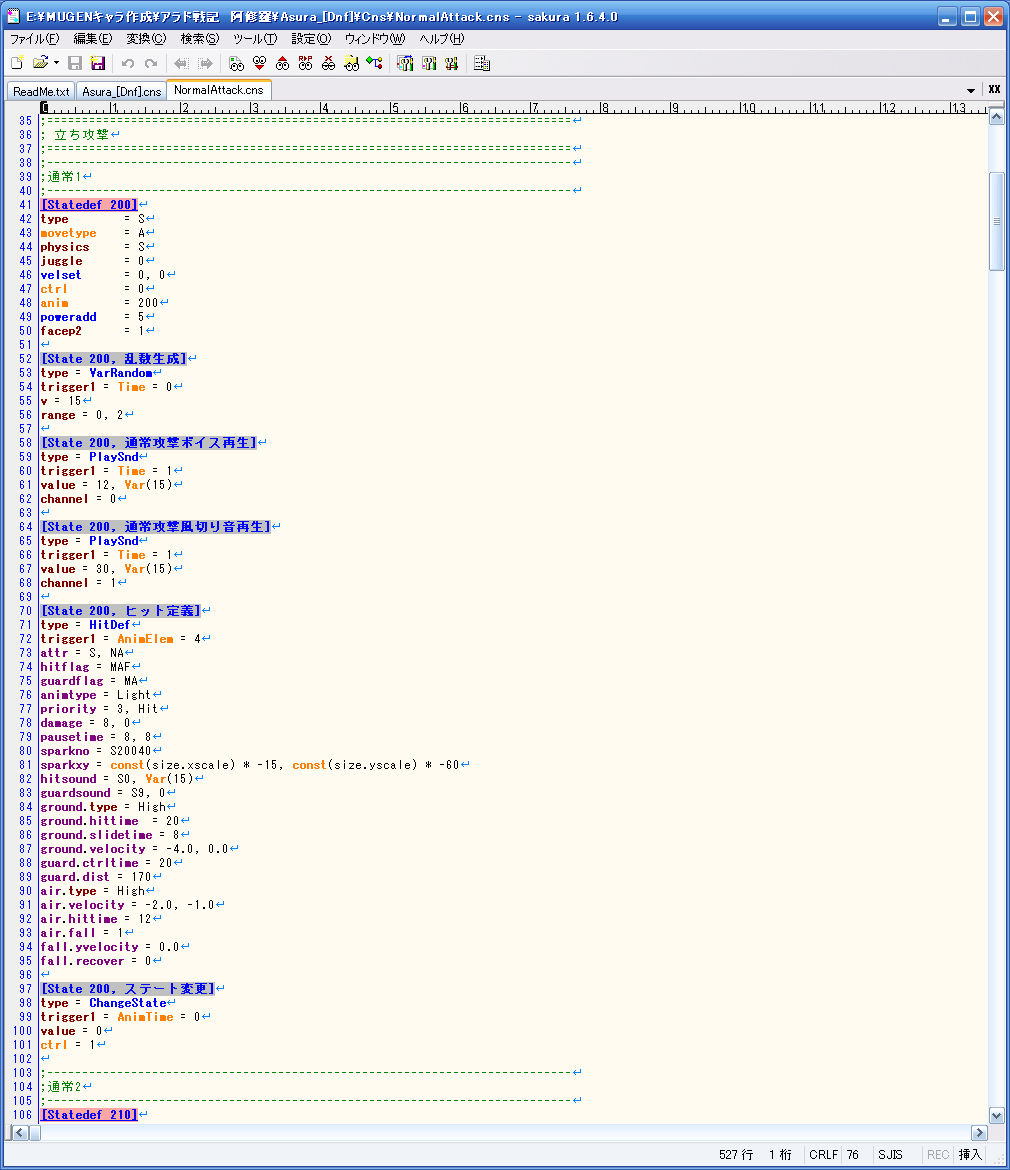Open the ファイル(F) menu
1010x1170 pixels.
coord(34,39)
